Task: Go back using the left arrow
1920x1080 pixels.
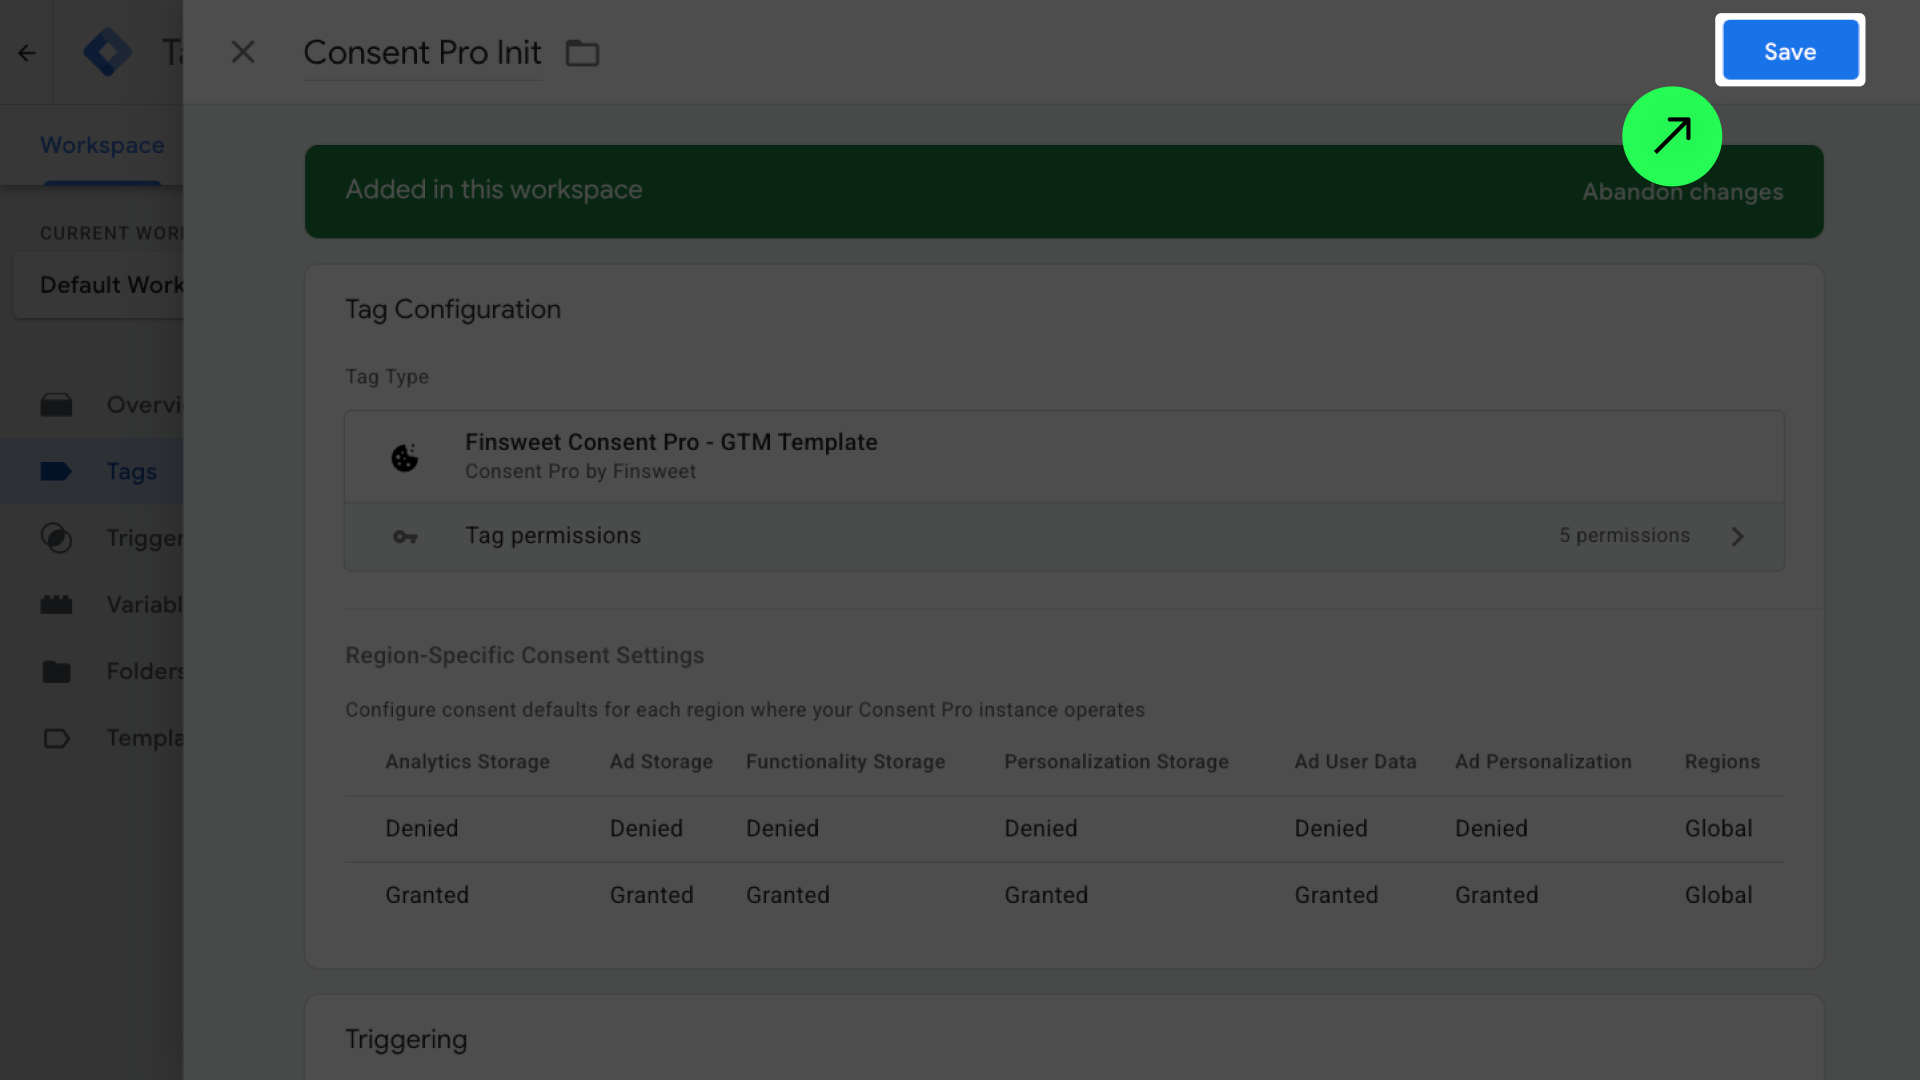Action: pos(27,53)
